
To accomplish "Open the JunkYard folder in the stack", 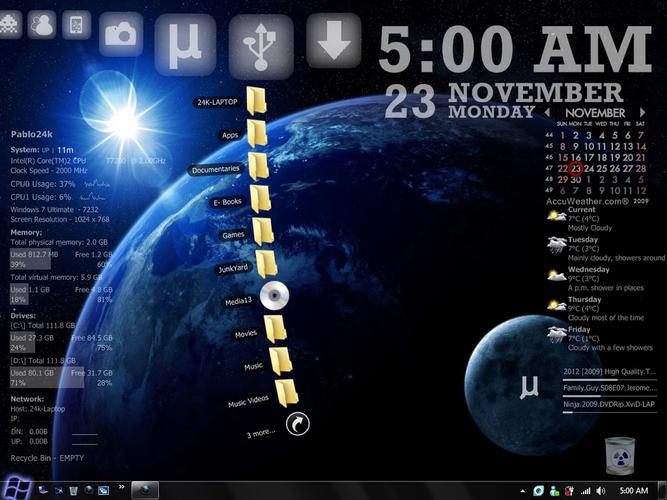I will pos(266,264).
